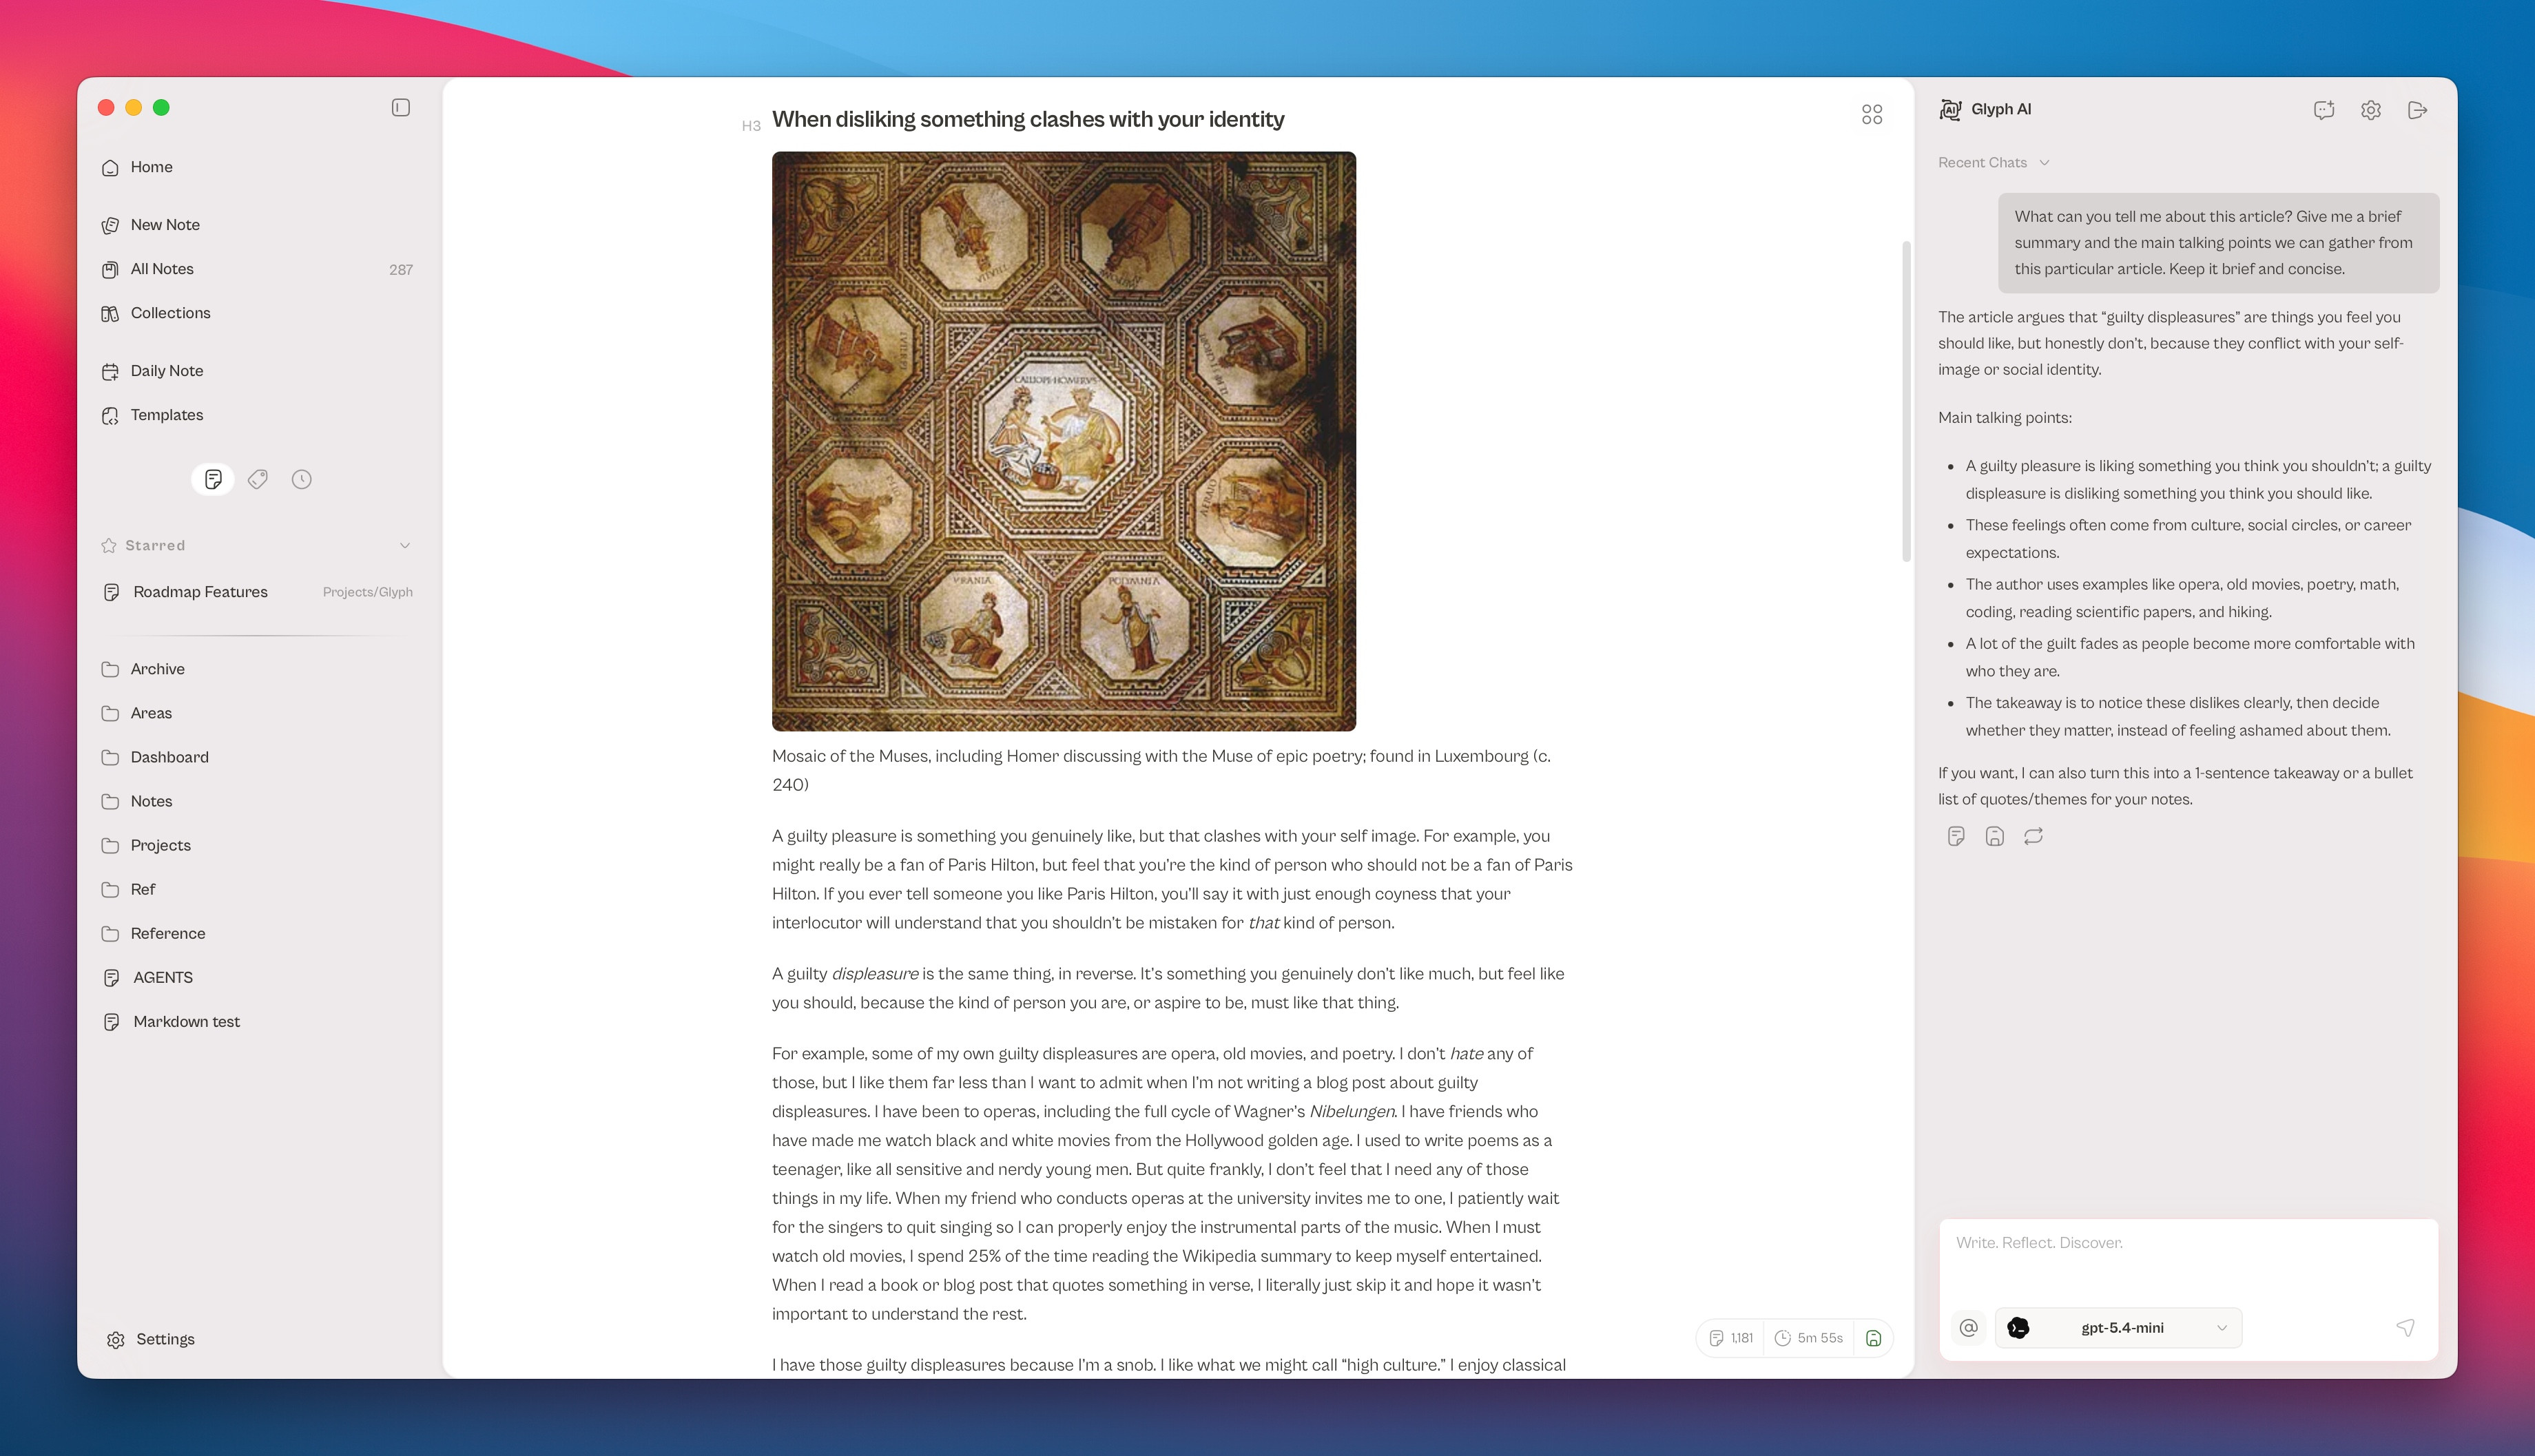This screenshot has height=1456, width=2535.
Task: Open the new chat icon in Glyph AI
Action: tap(2323, 110)
